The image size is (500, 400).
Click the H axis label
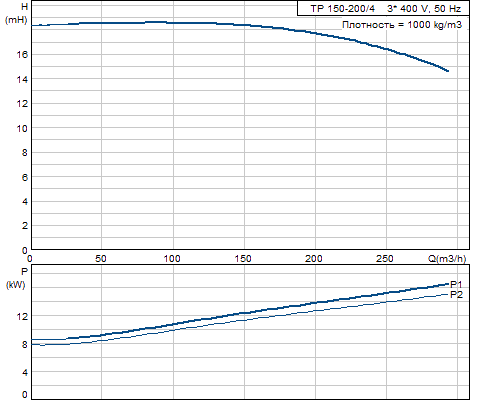16,13
